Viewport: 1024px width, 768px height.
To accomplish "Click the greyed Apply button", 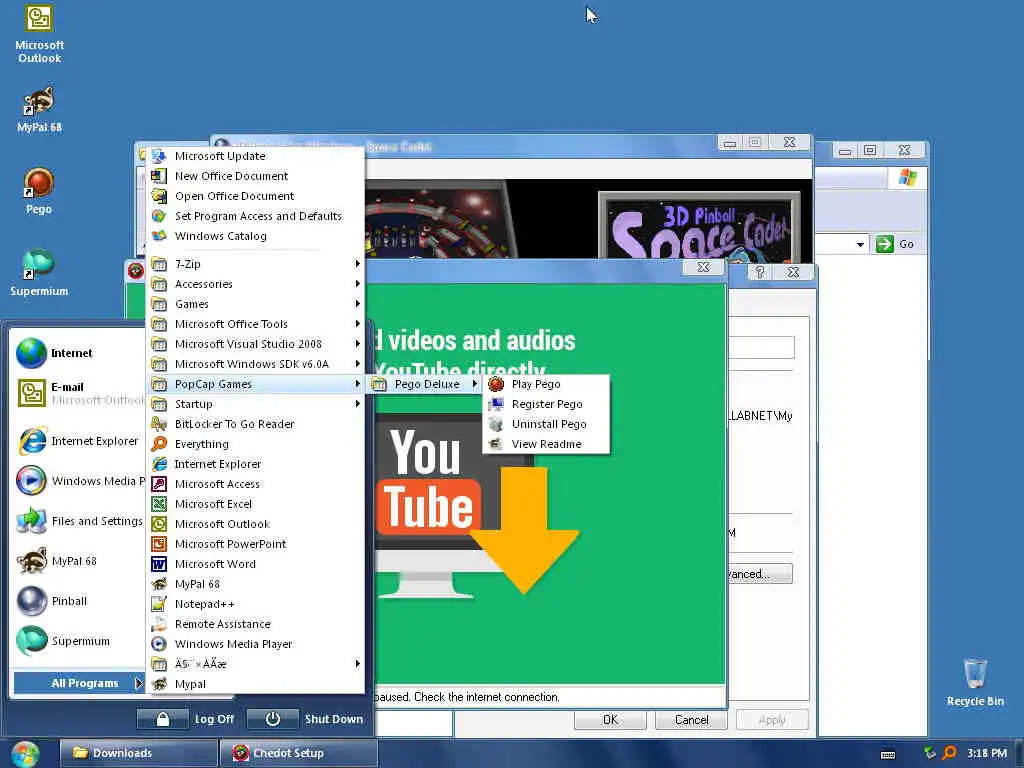I will tap(772, 720).
